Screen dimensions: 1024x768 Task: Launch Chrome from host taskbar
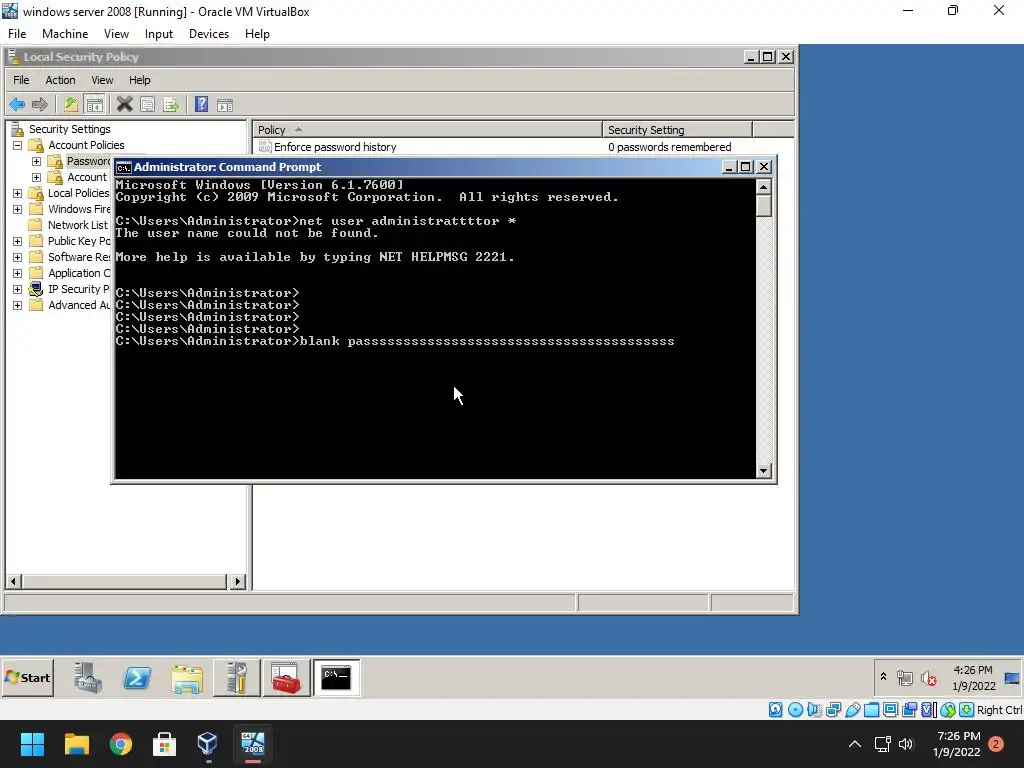click(121, 744)
